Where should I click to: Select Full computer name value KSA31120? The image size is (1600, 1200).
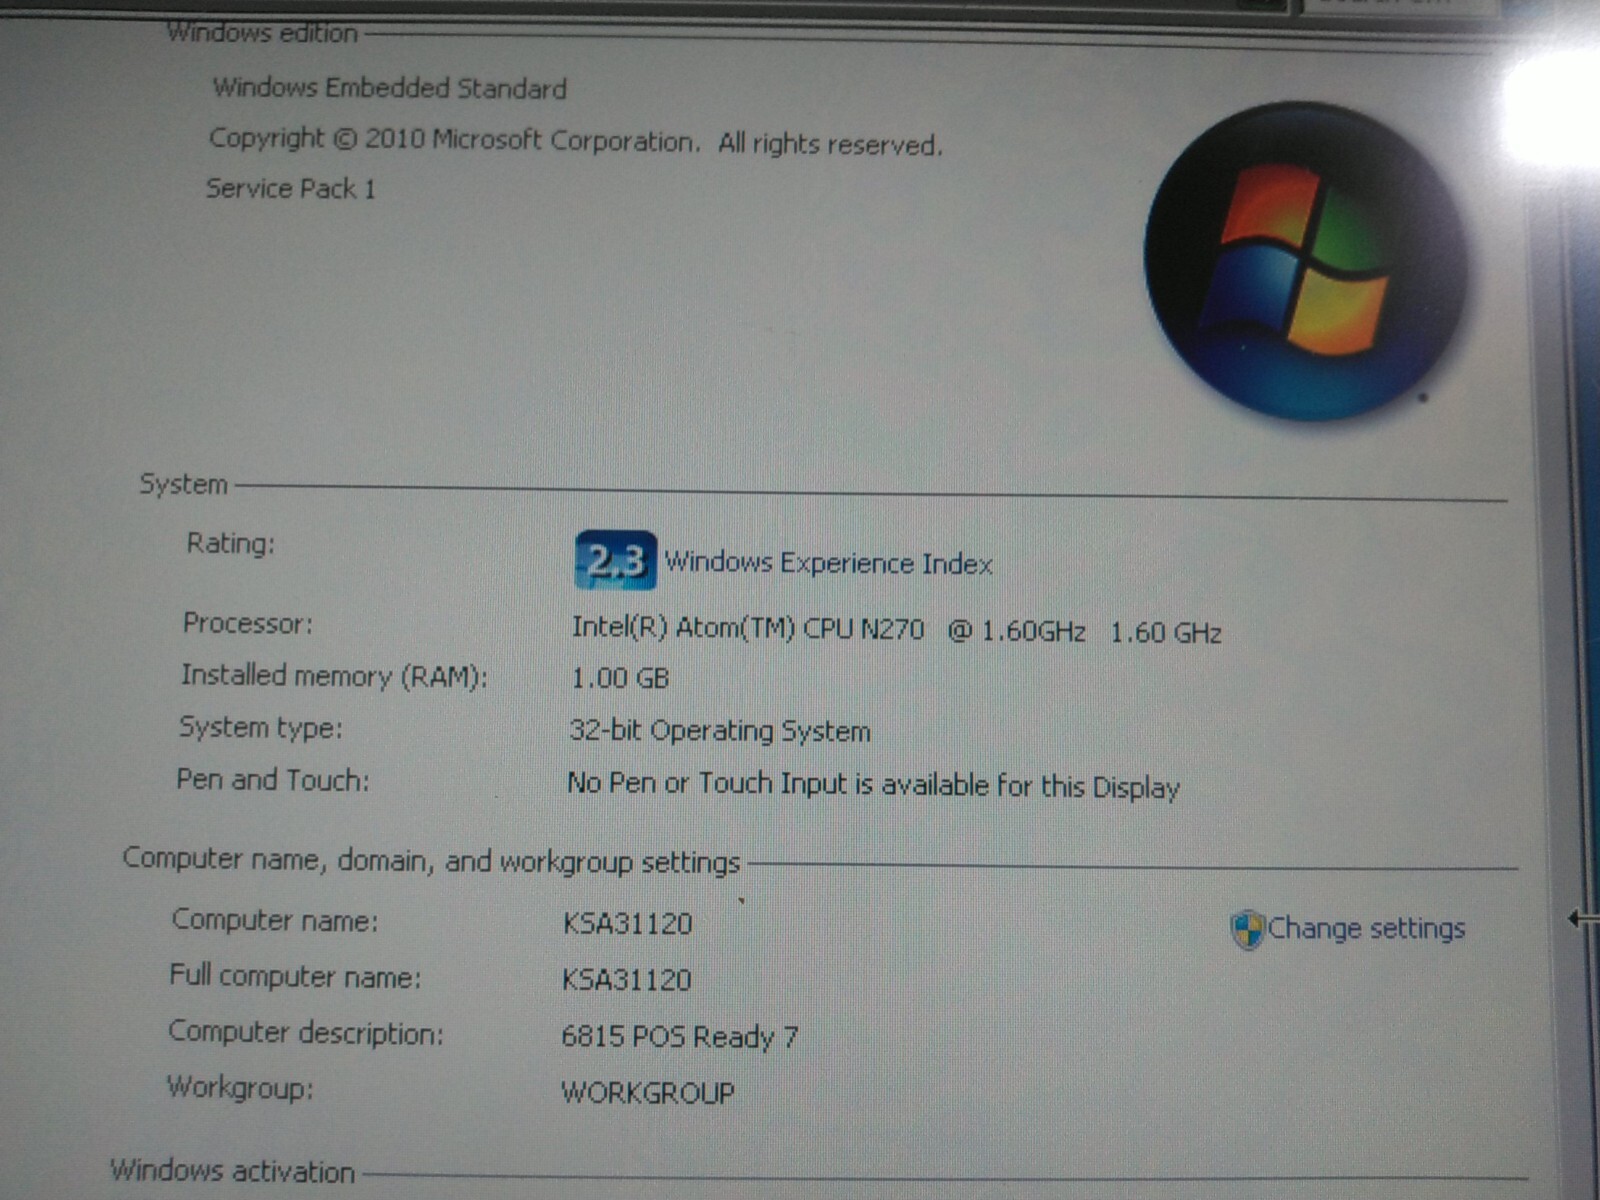tap(626, 978)
